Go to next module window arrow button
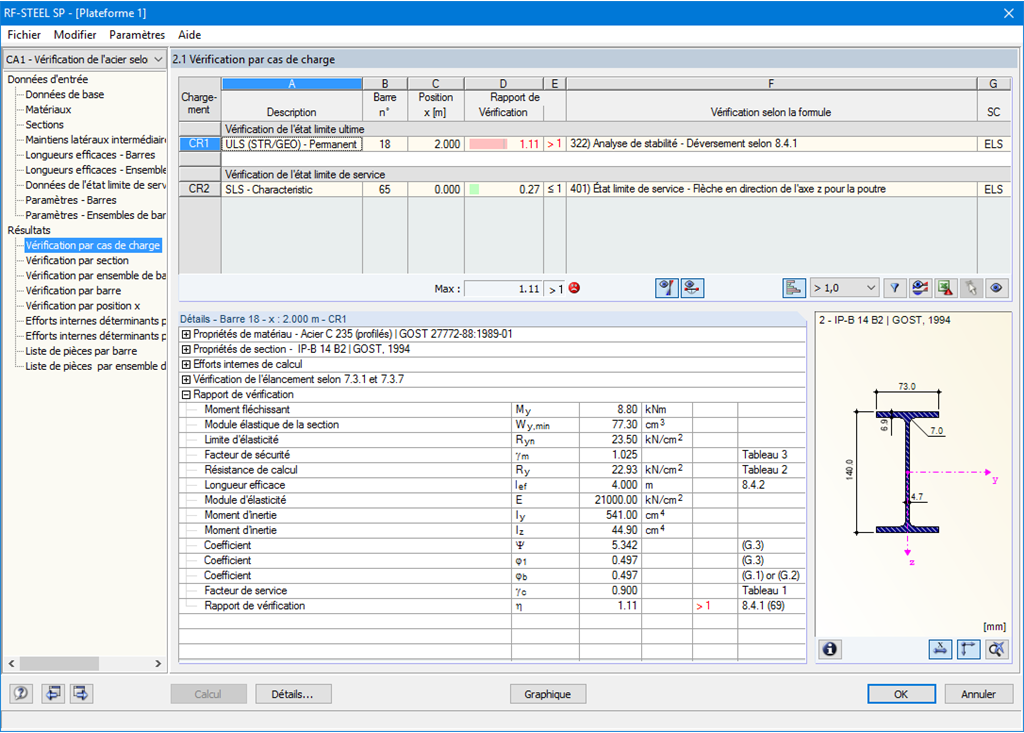Screen dimensions: 1024x733 (81, 693)
